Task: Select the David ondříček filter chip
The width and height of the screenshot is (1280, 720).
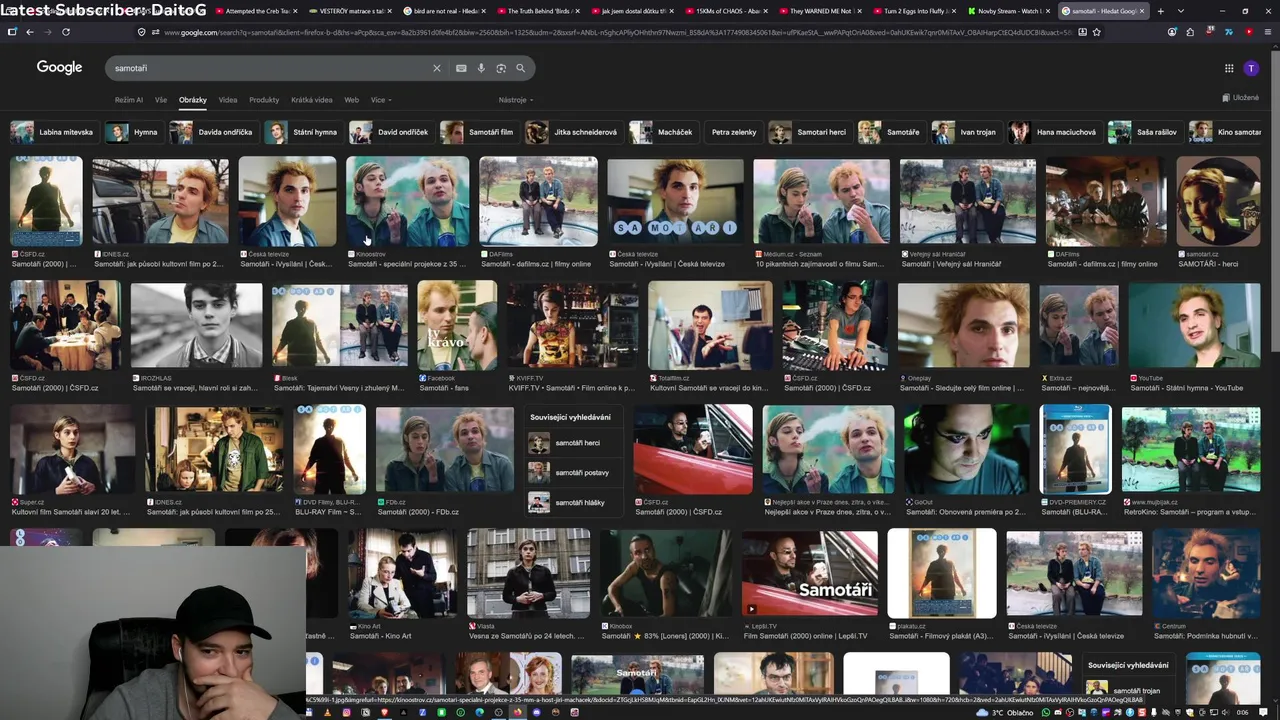Action: coord(391,132)
